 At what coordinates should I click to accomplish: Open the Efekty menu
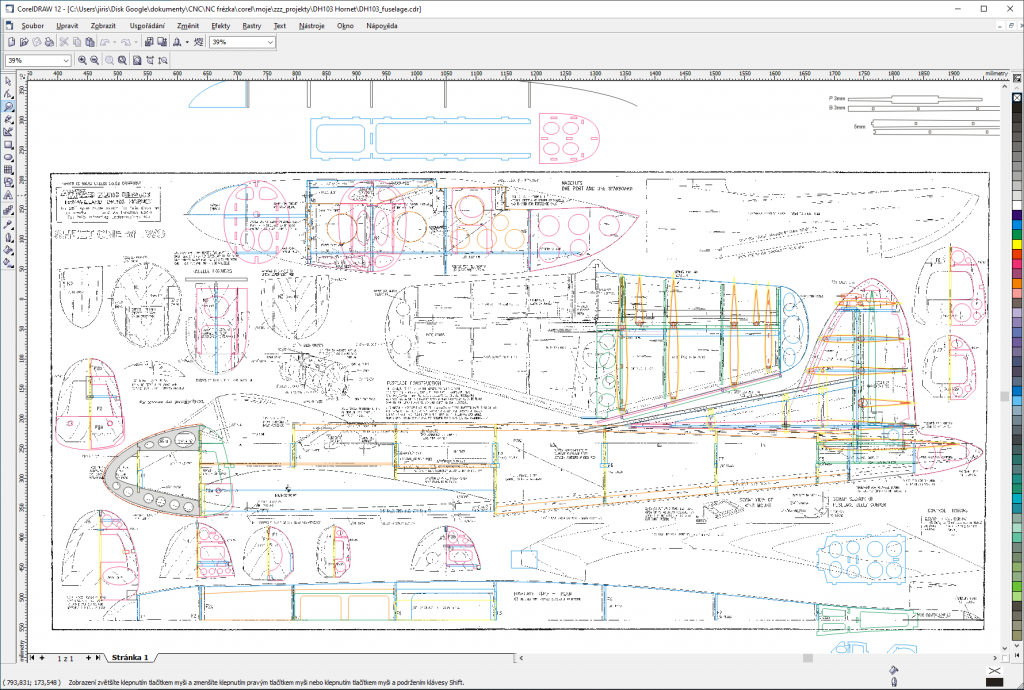221,24
